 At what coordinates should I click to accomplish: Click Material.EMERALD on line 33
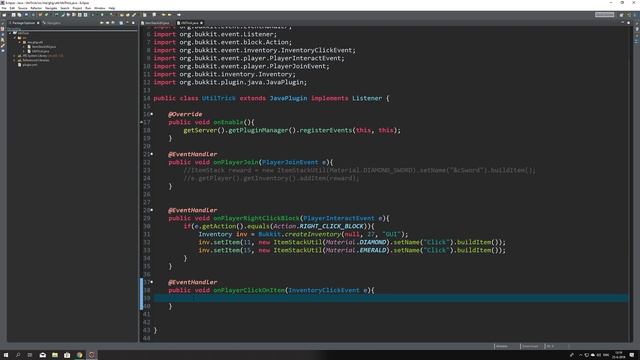pyautogui.click(x=356, y=250)
